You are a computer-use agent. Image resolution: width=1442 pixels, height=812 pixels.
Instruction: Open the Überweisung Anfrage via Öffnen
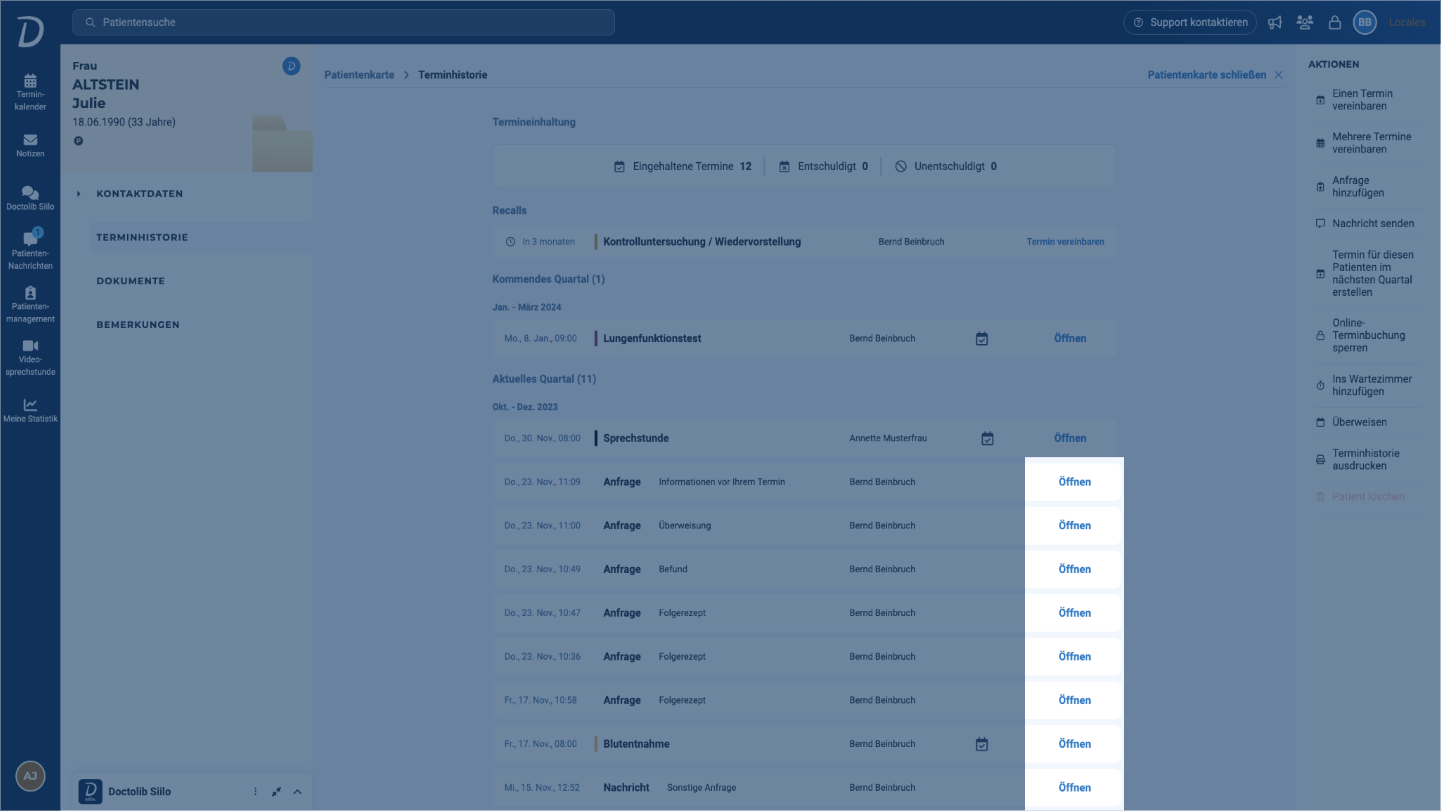[x=1075, y=526]
